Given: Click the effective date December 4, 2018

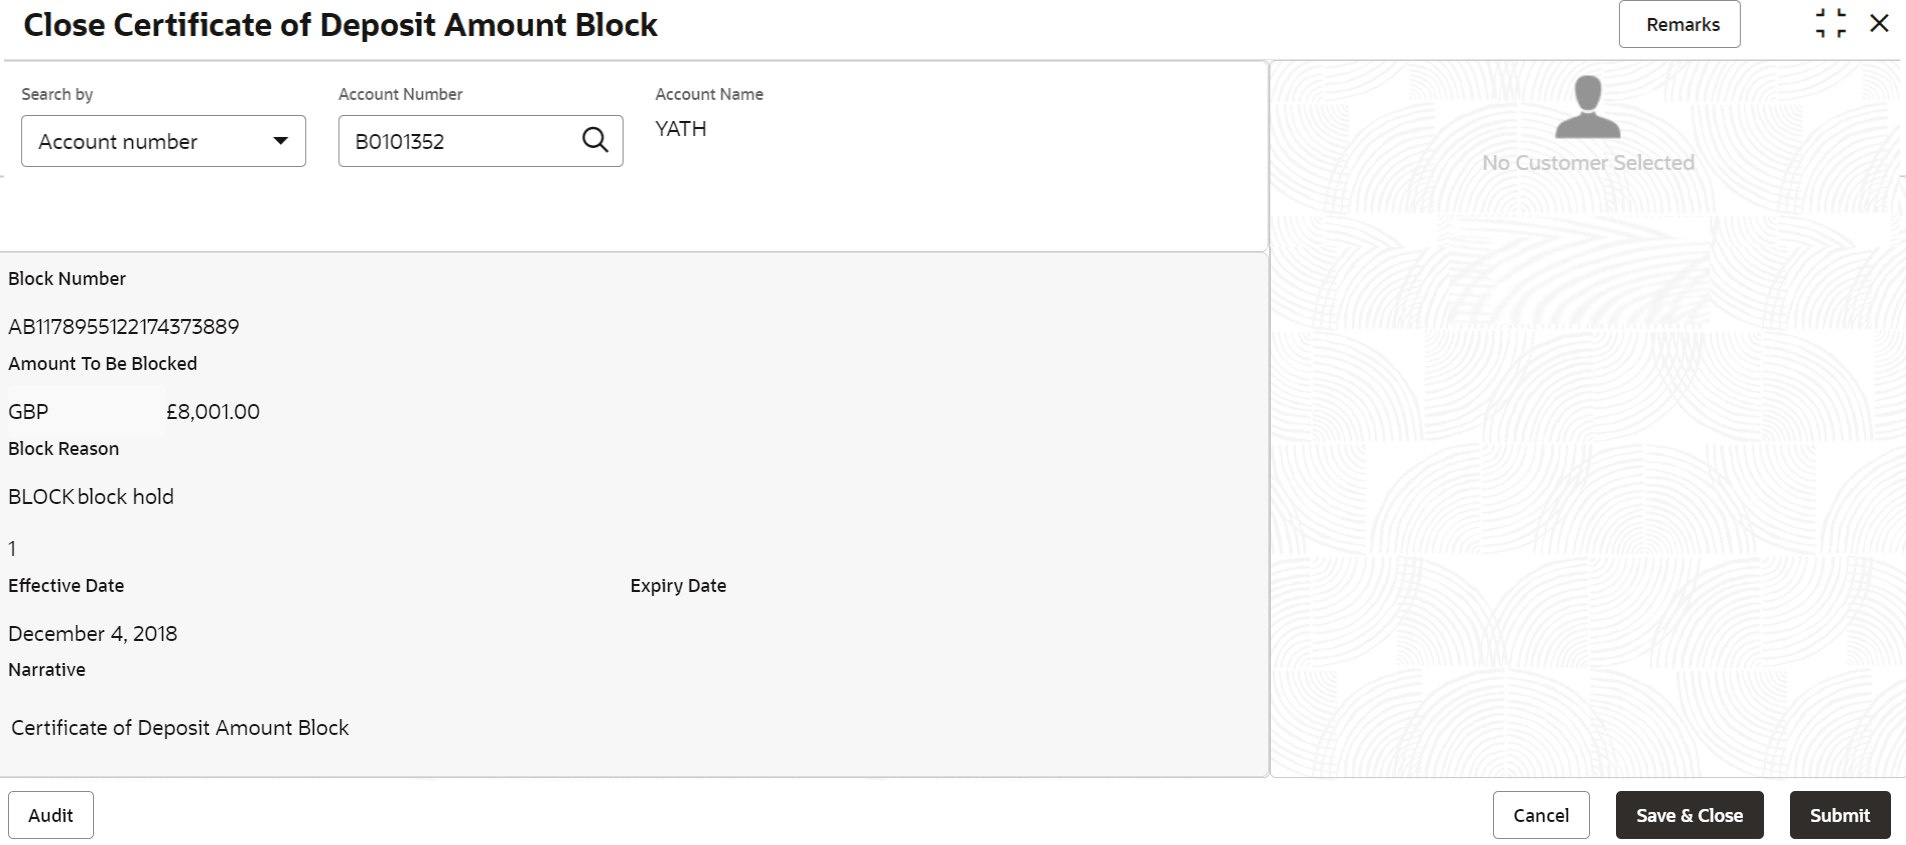Looking at the screenshot, I should click(93, 634).
